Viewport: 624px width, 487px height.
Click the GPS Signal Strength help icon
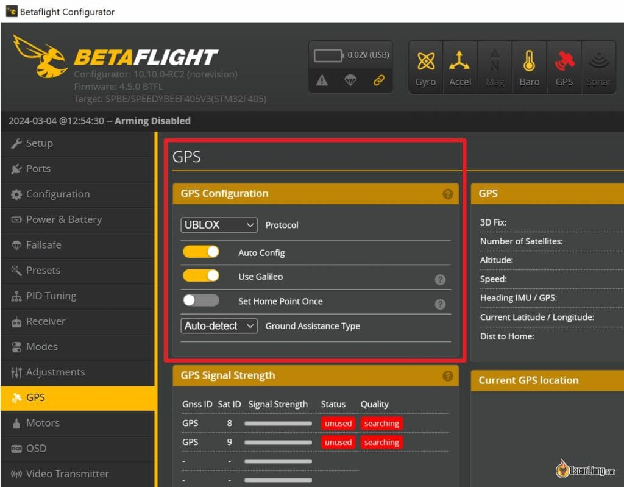[x=448, y=376]
